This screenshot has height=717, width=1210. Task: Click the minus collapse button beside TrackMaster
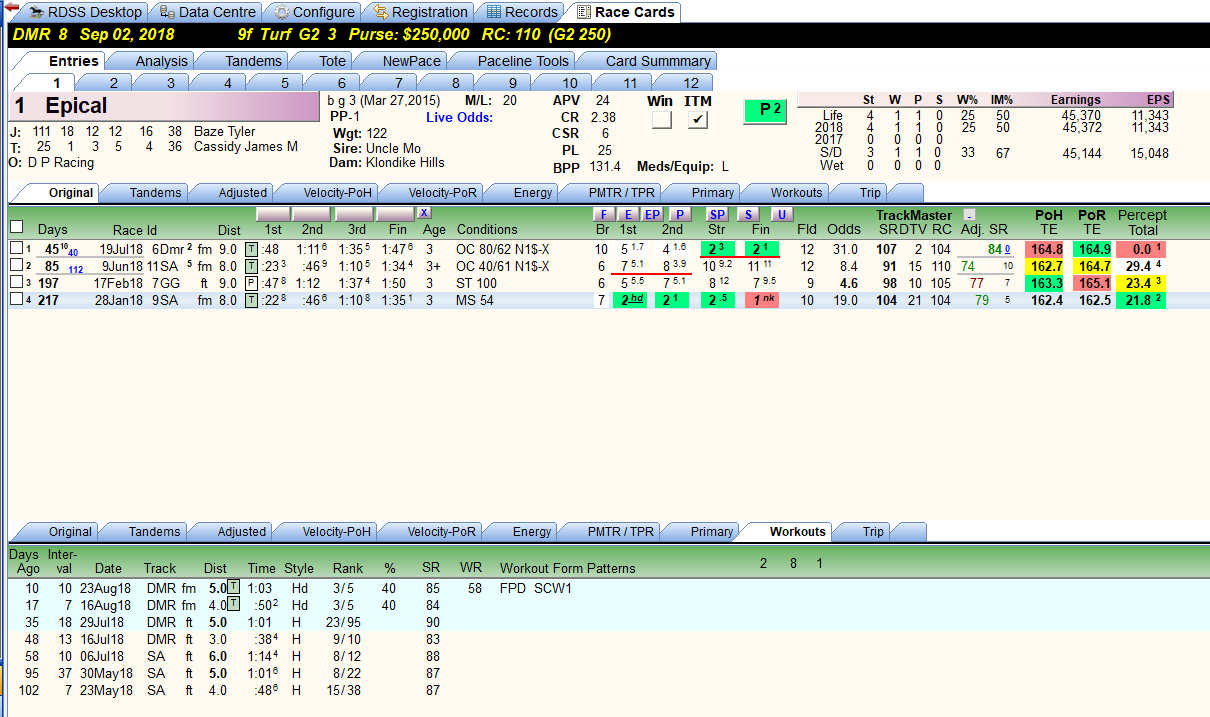968,215
